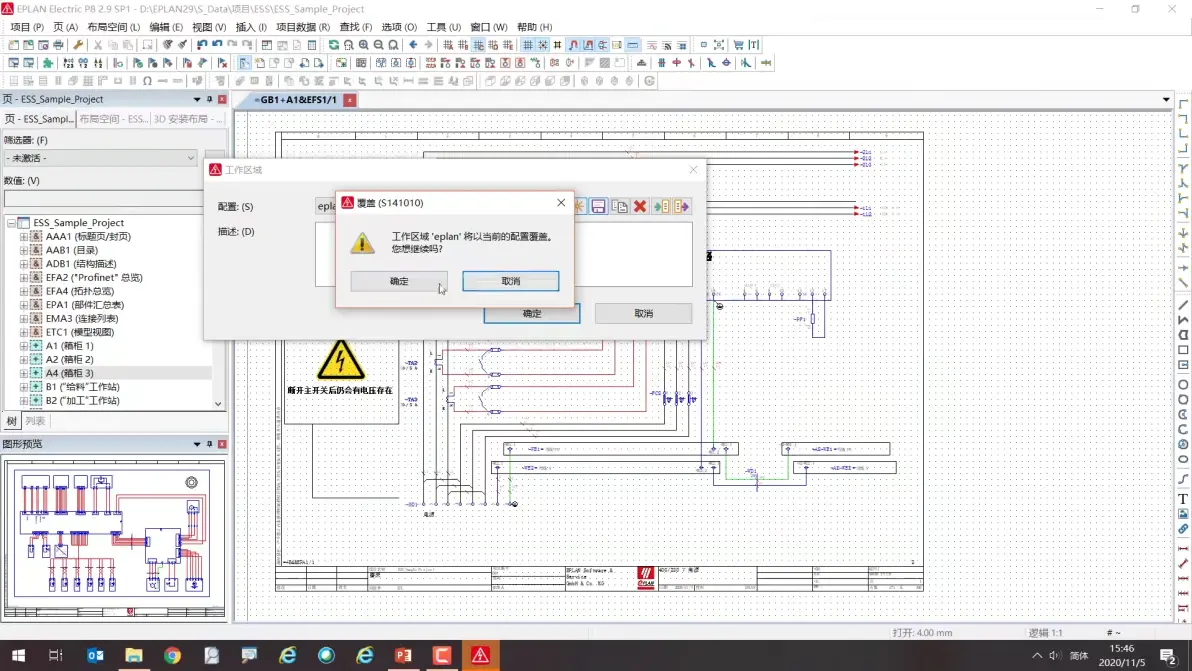Select the line drawing tool on right toolbar

click(x=1183, y=305)
